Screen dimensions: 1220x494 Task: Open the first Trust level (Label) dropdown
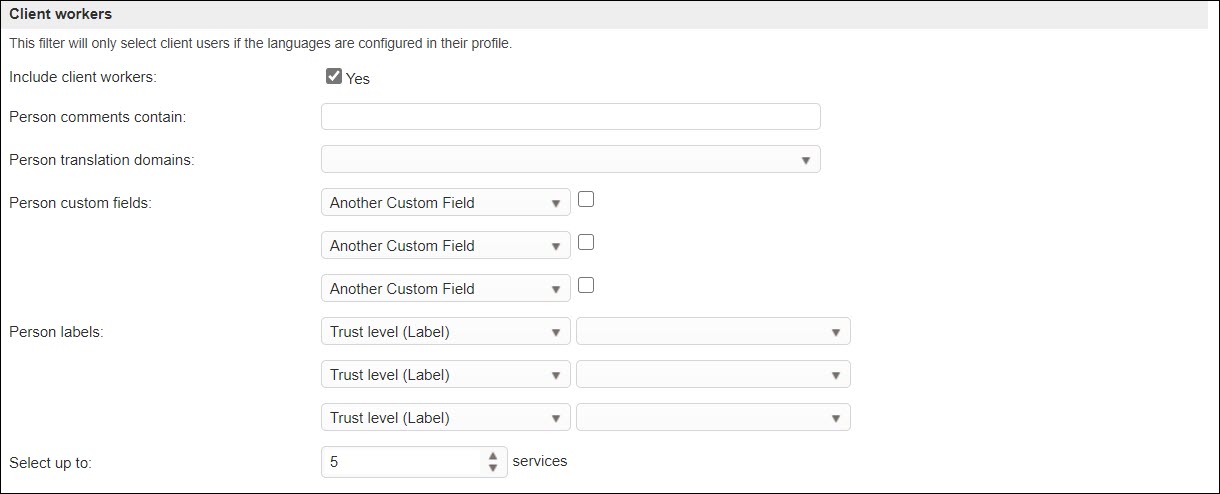(x=445, y=332)
